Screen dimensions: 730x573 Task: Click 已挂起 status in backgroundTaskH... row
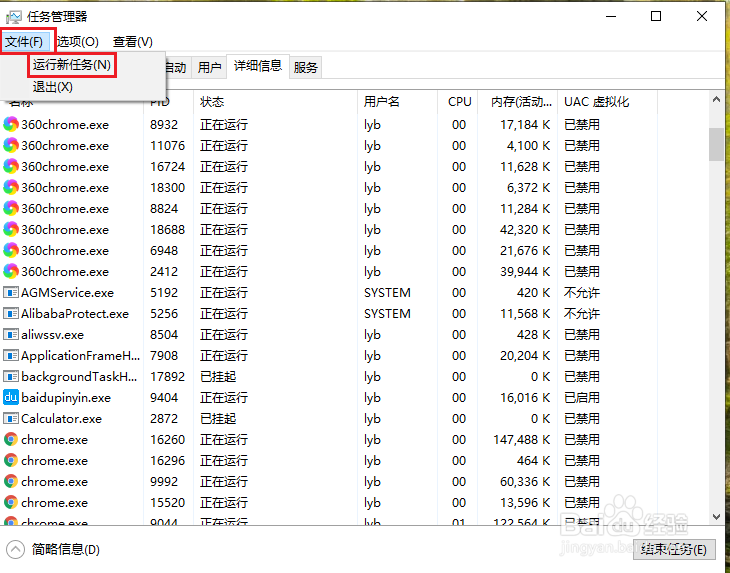coord(218,377)
